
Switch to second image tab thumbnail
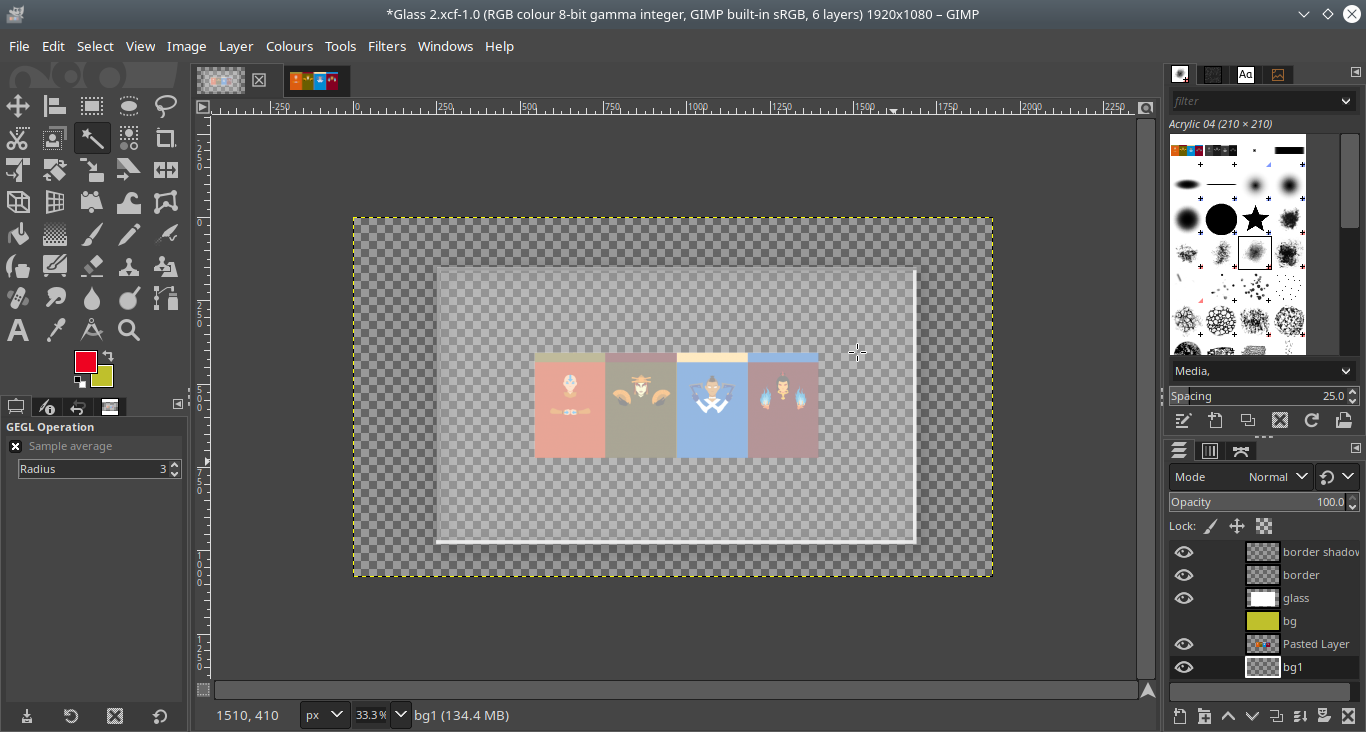coord(314,81)
